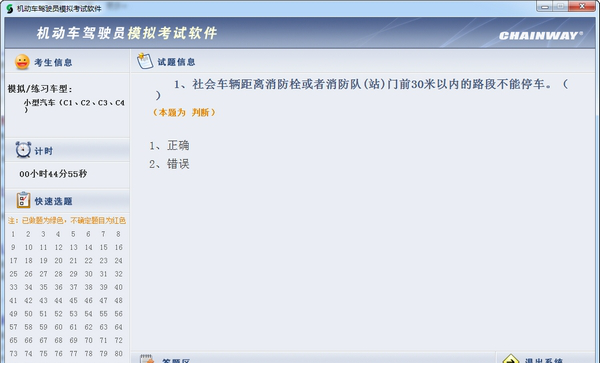Jump to question 47 in quick select
The image size is (600, 377).
pyautogui.click(x=103, y=300)
